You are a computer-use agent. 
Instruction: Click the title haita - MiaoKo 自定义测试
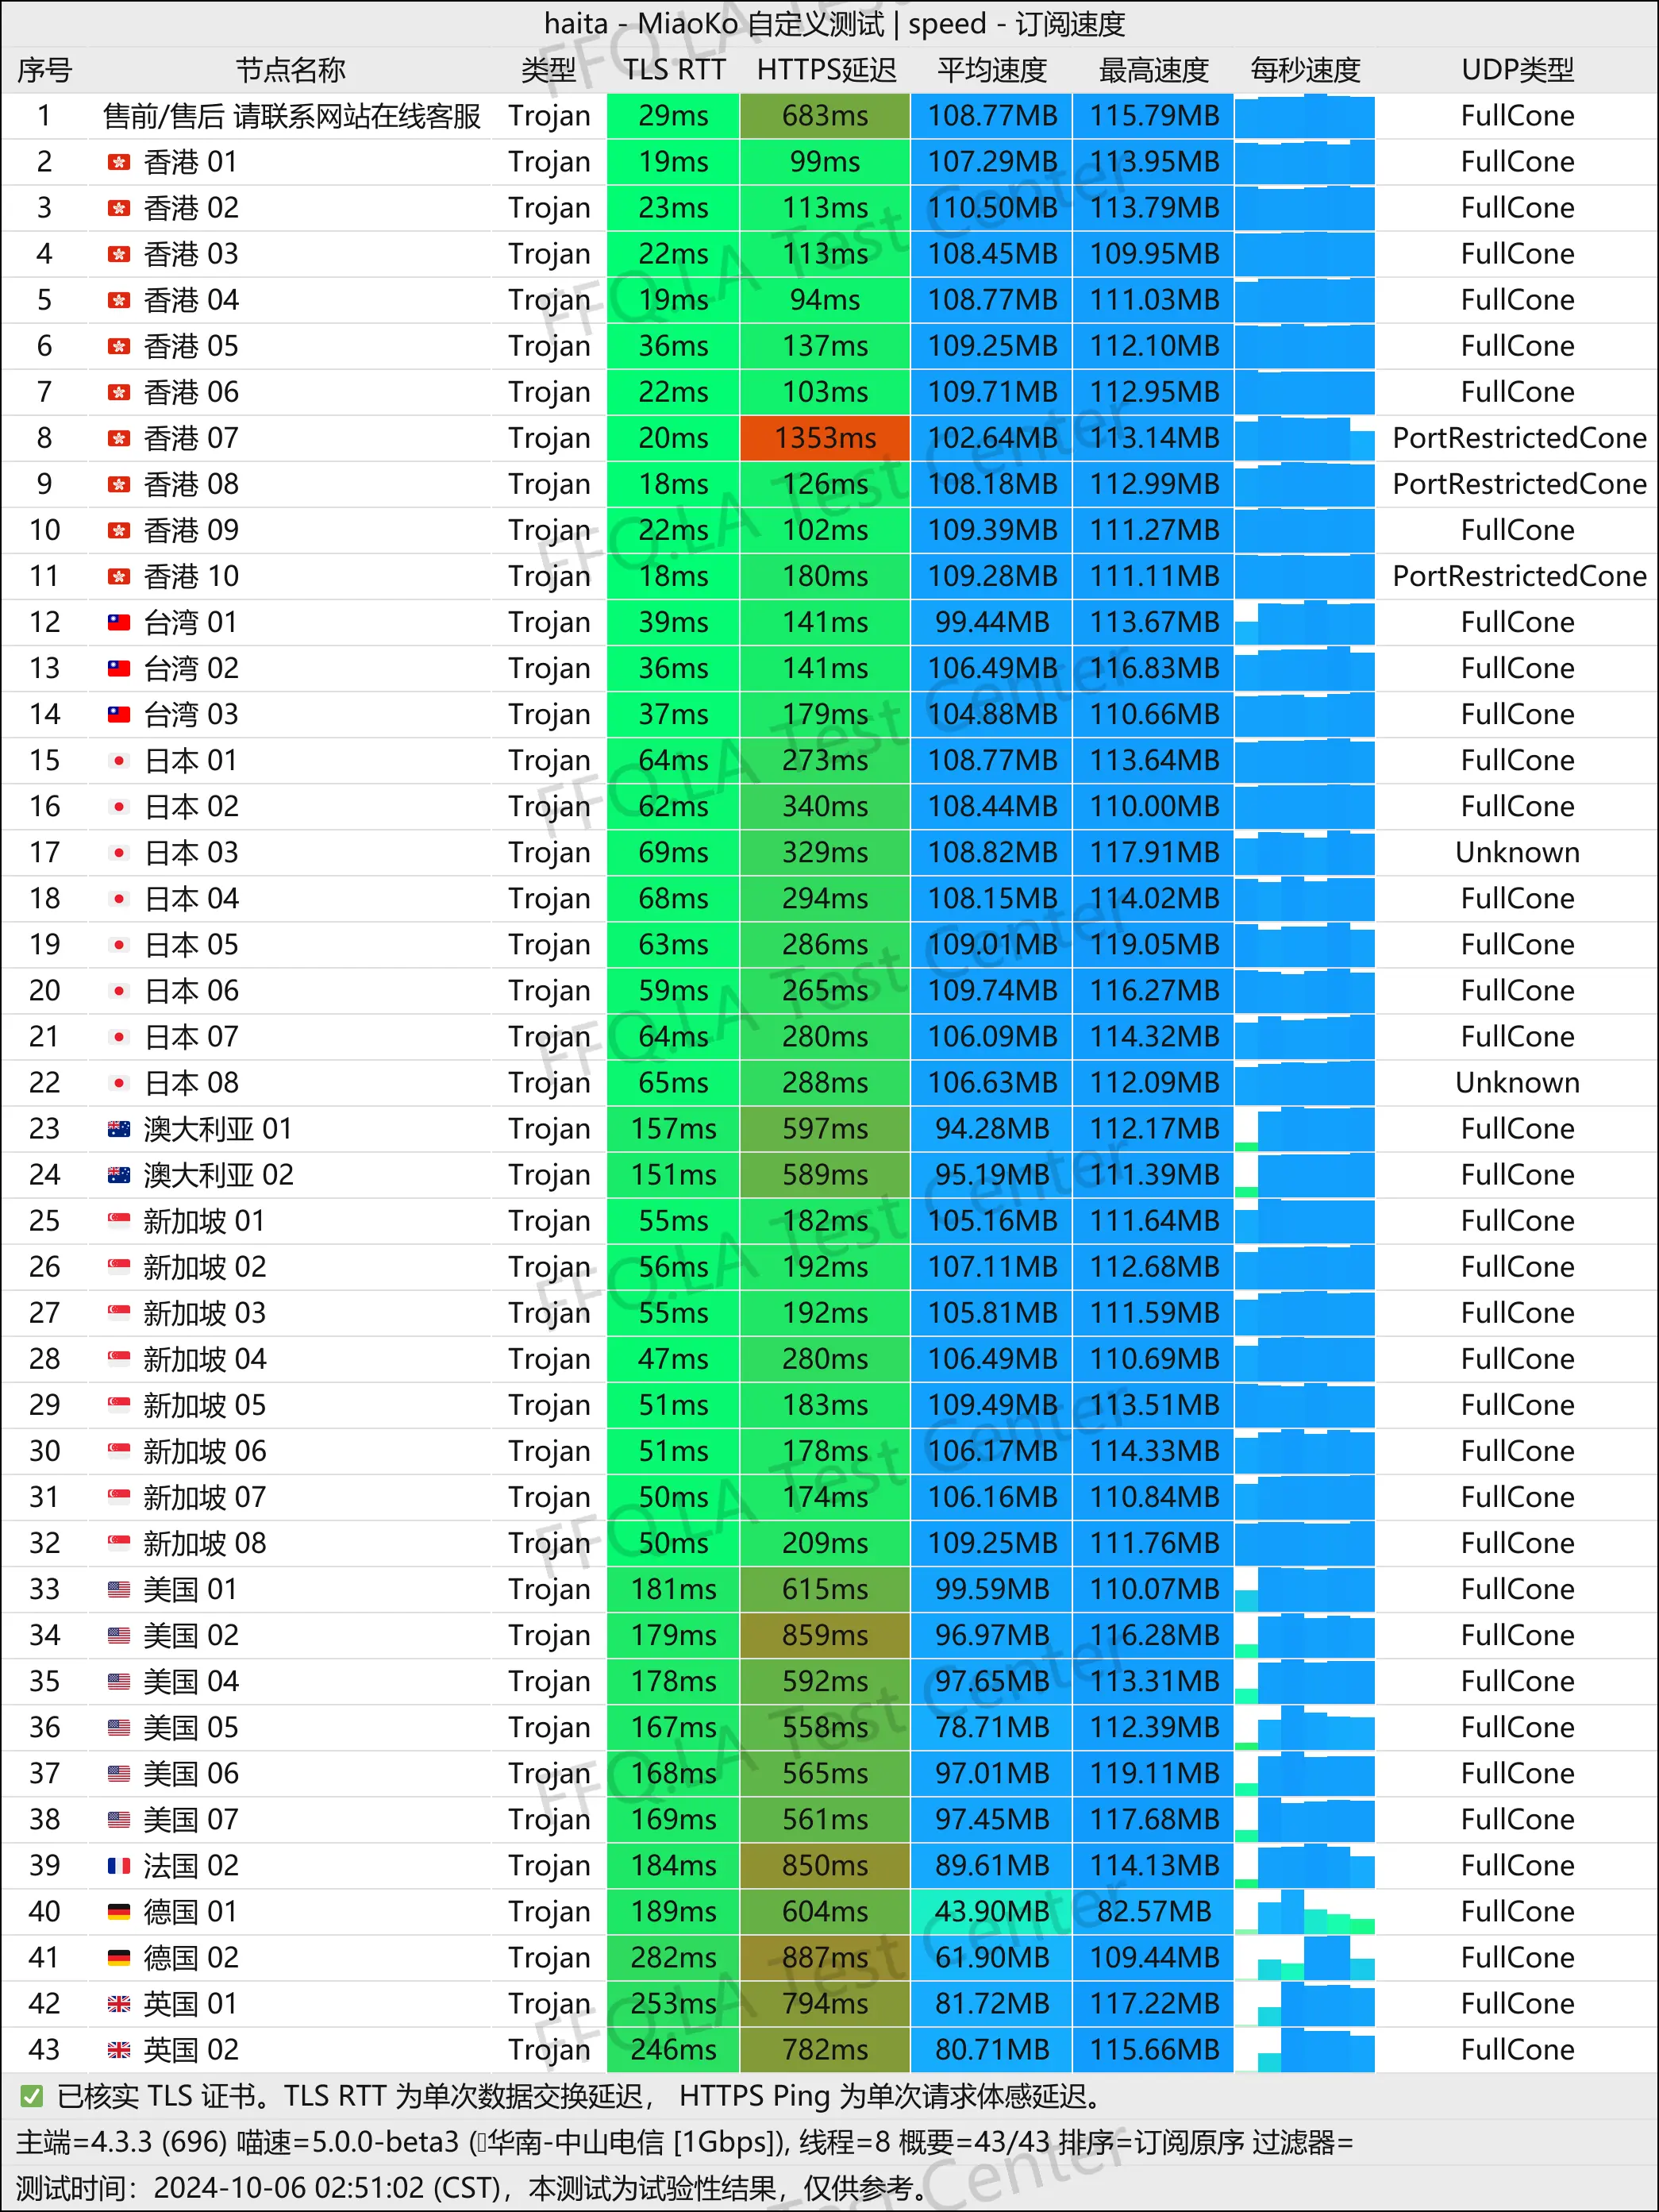pyautogui.click(x=714, y=23)
